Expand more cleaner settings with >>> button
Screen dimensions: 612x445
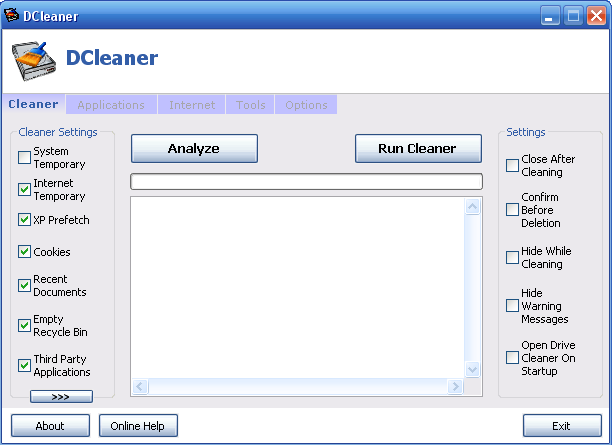[x=61, y=397]
